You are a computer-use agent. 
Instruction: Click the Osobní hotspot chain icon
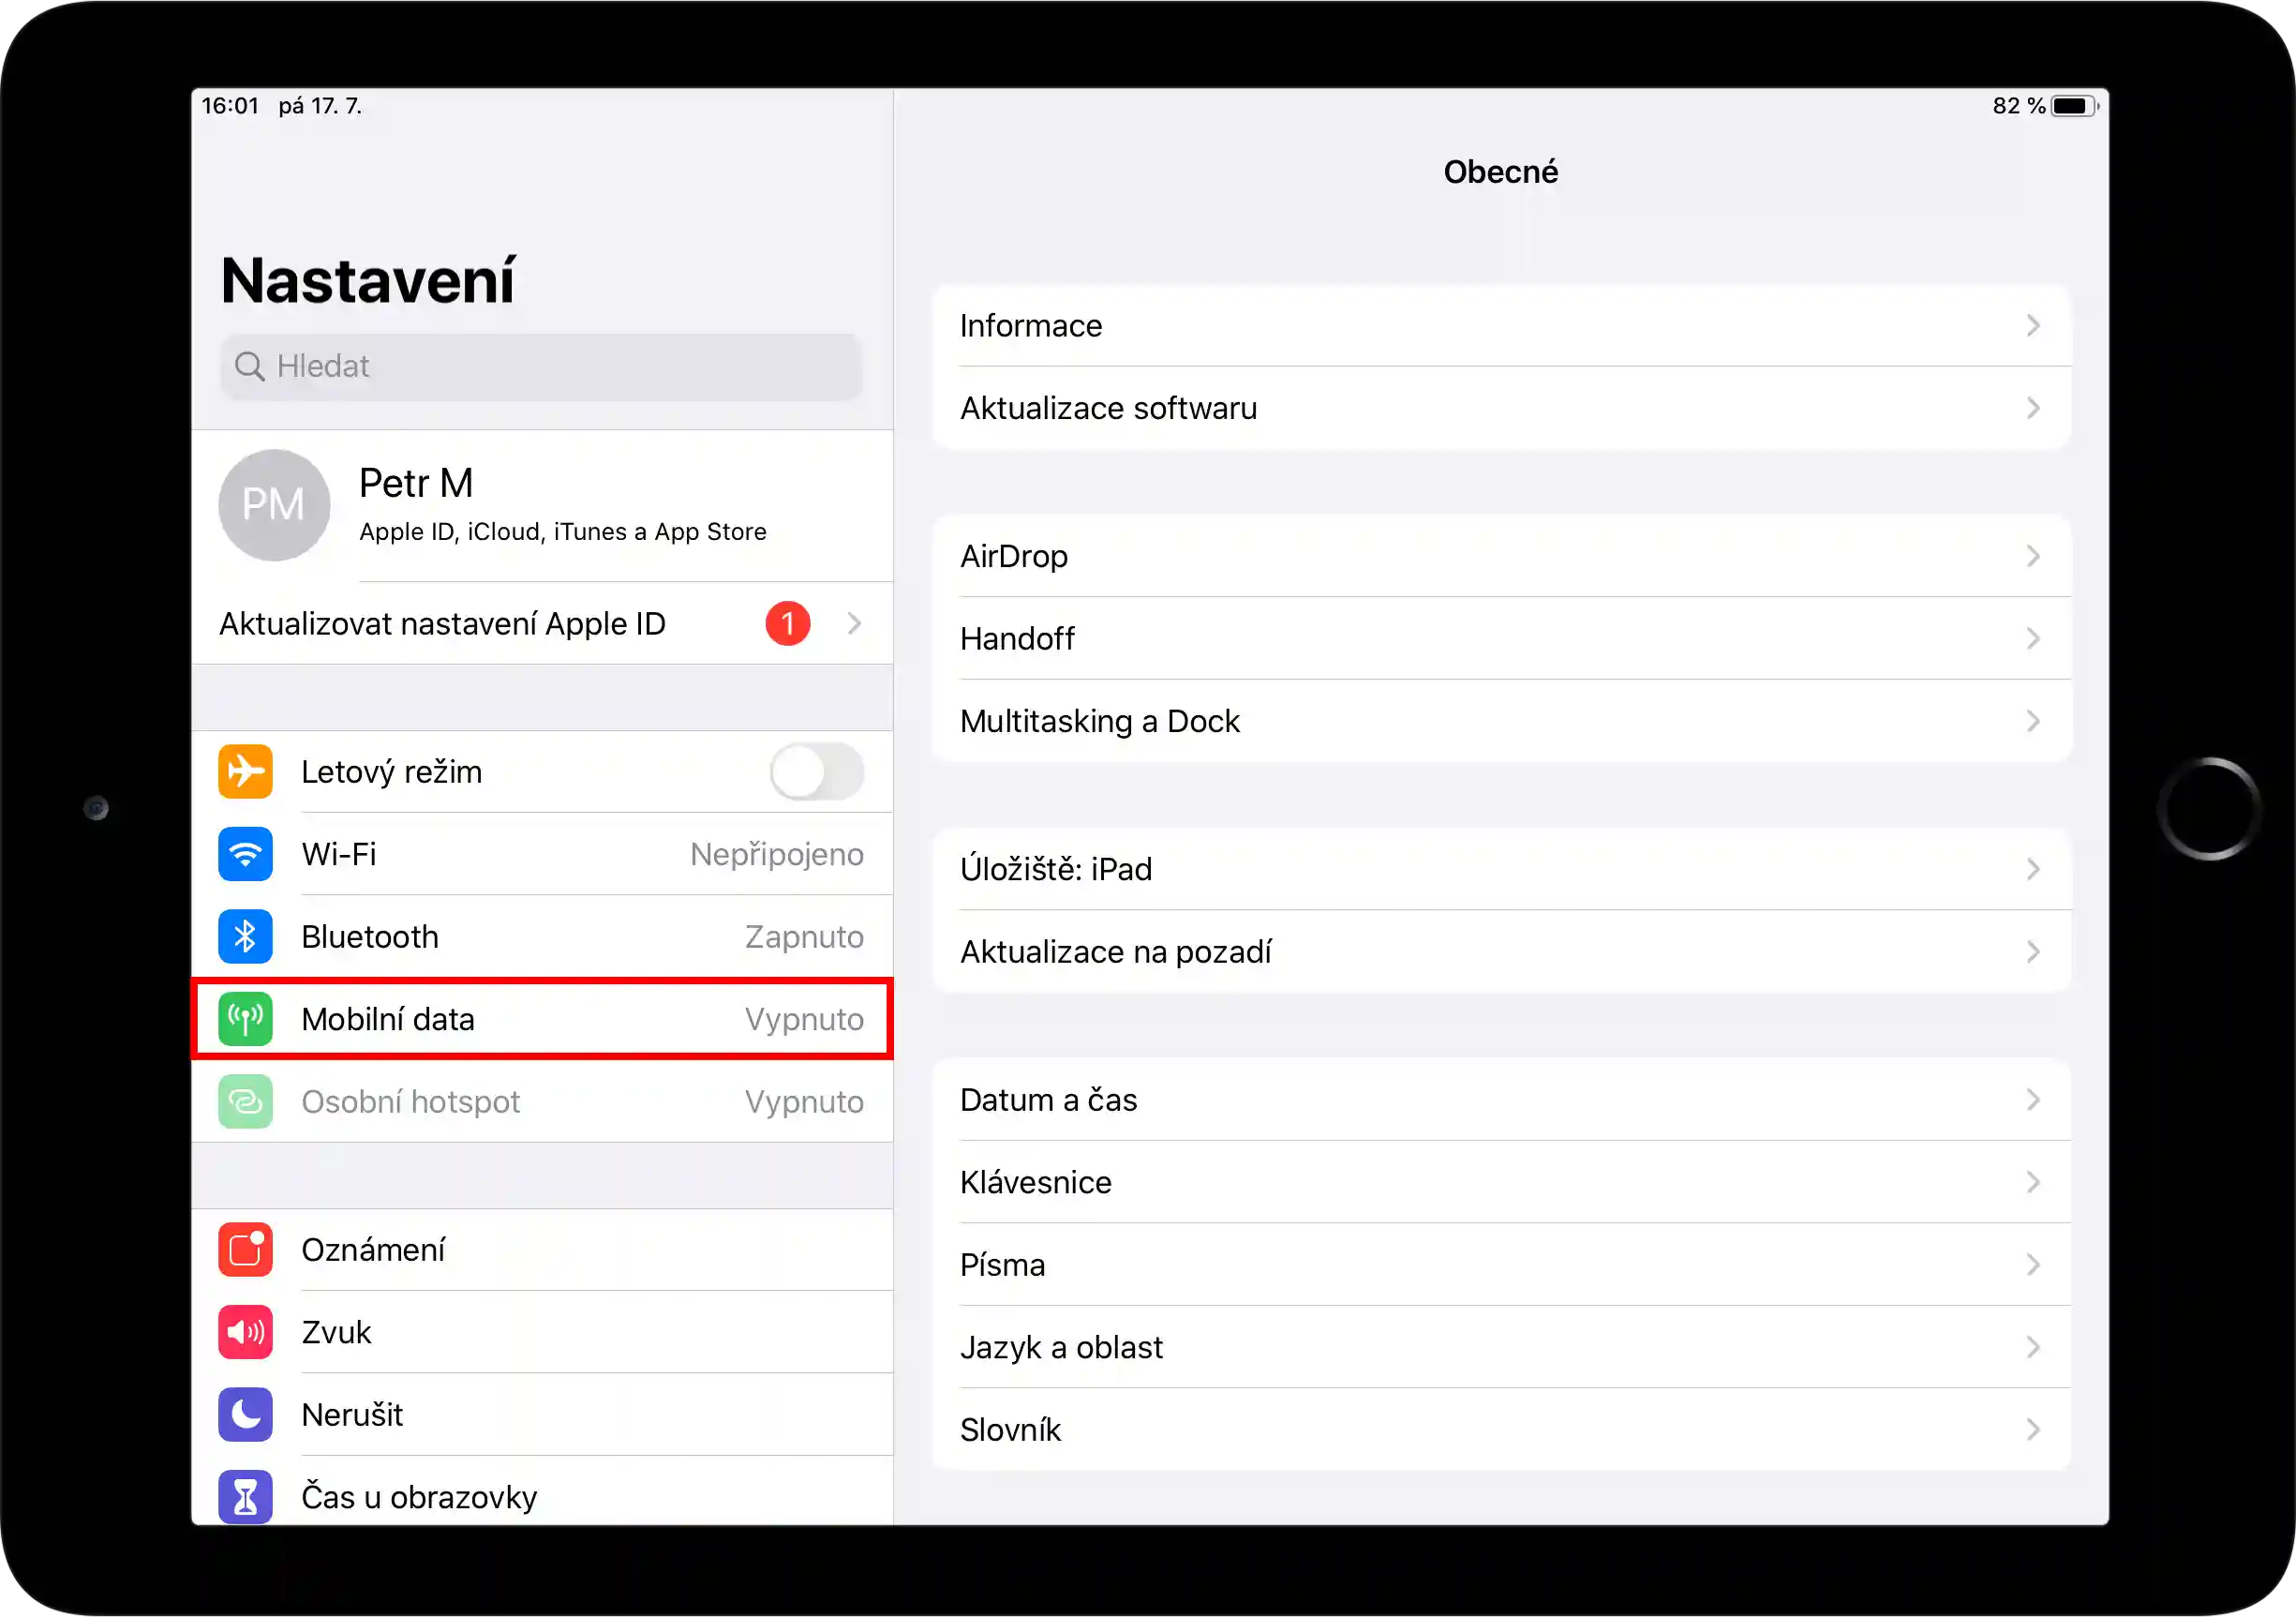(245, 1101)
